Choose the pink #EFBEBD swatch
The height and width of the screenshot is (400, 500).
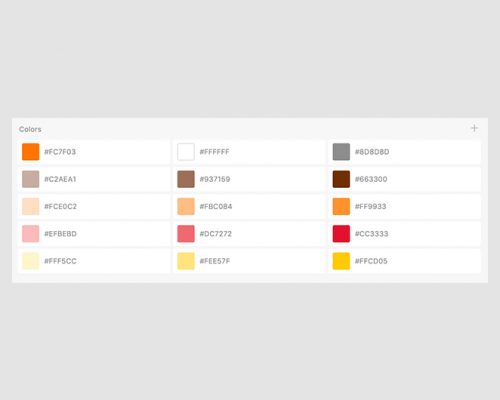(31, 234)
